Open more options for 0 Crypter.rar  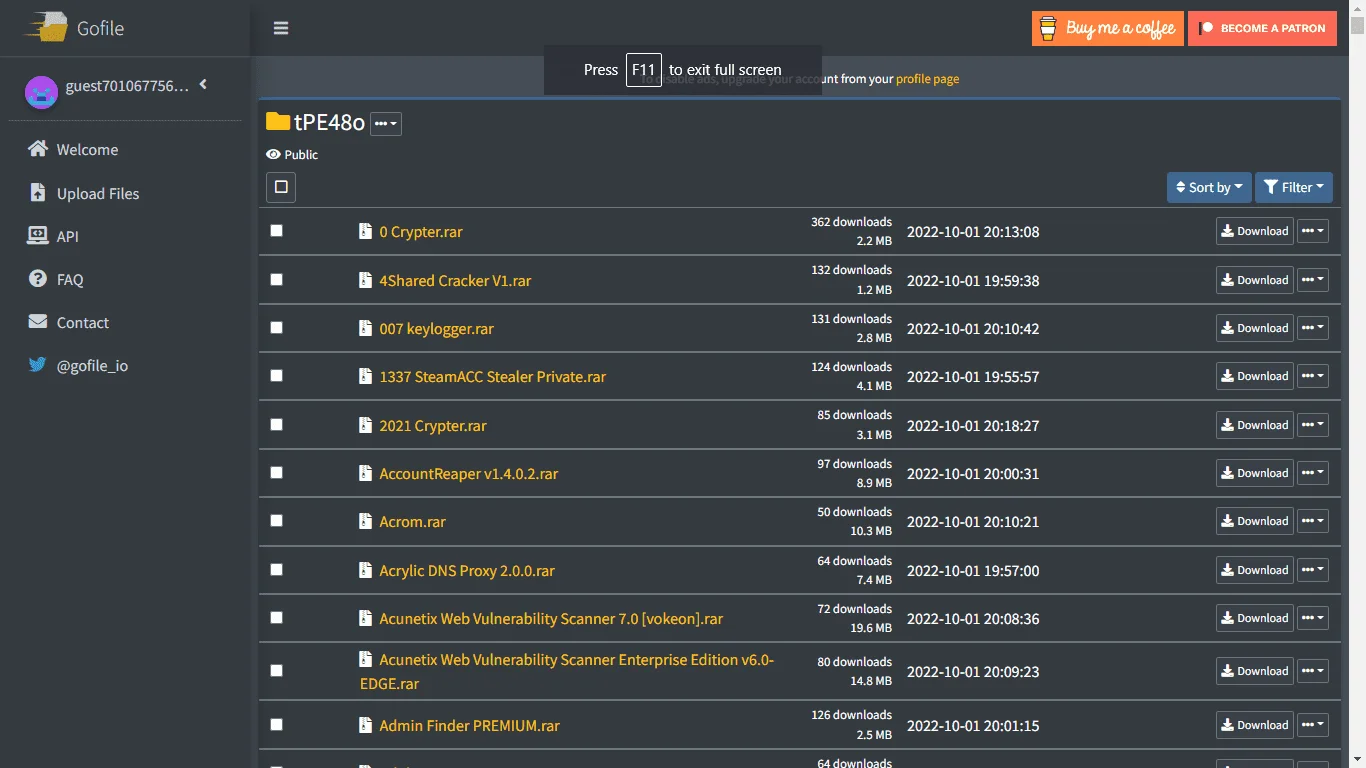click(1313, 231)
